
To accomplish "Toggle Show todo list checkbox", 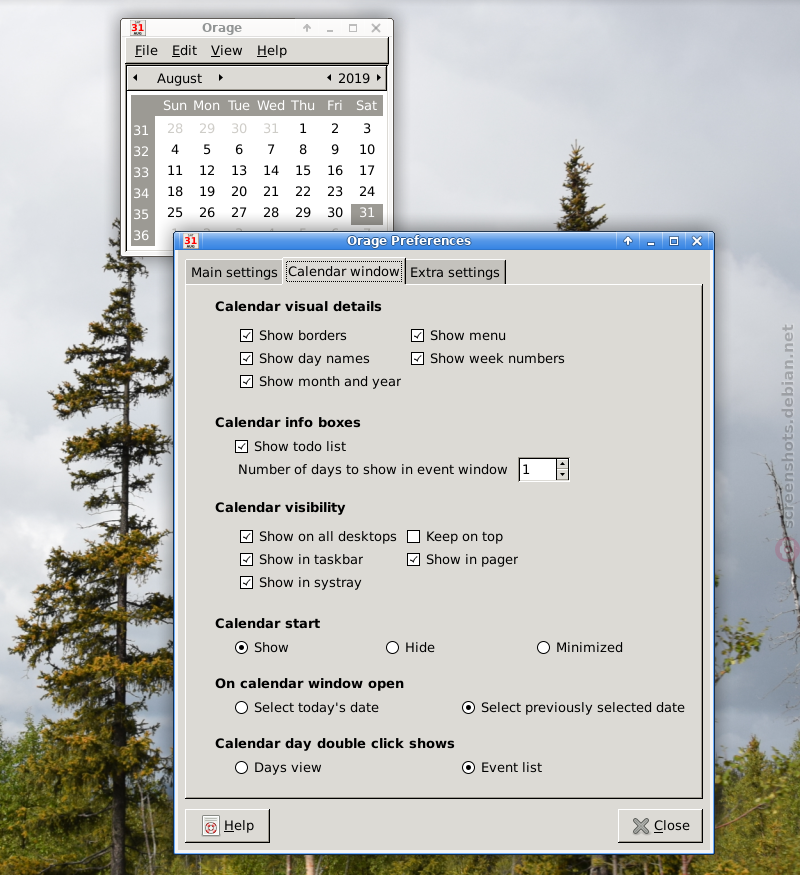I will (242, 446).
